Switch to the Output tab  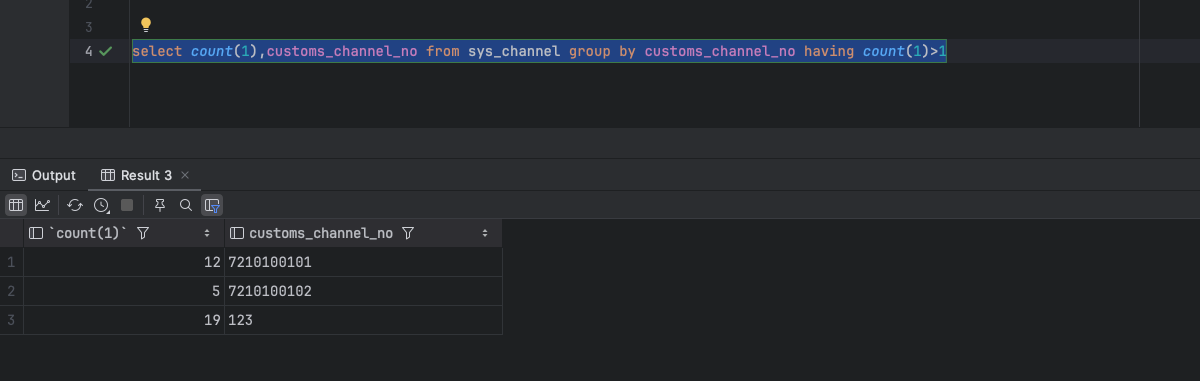(44, 175)
